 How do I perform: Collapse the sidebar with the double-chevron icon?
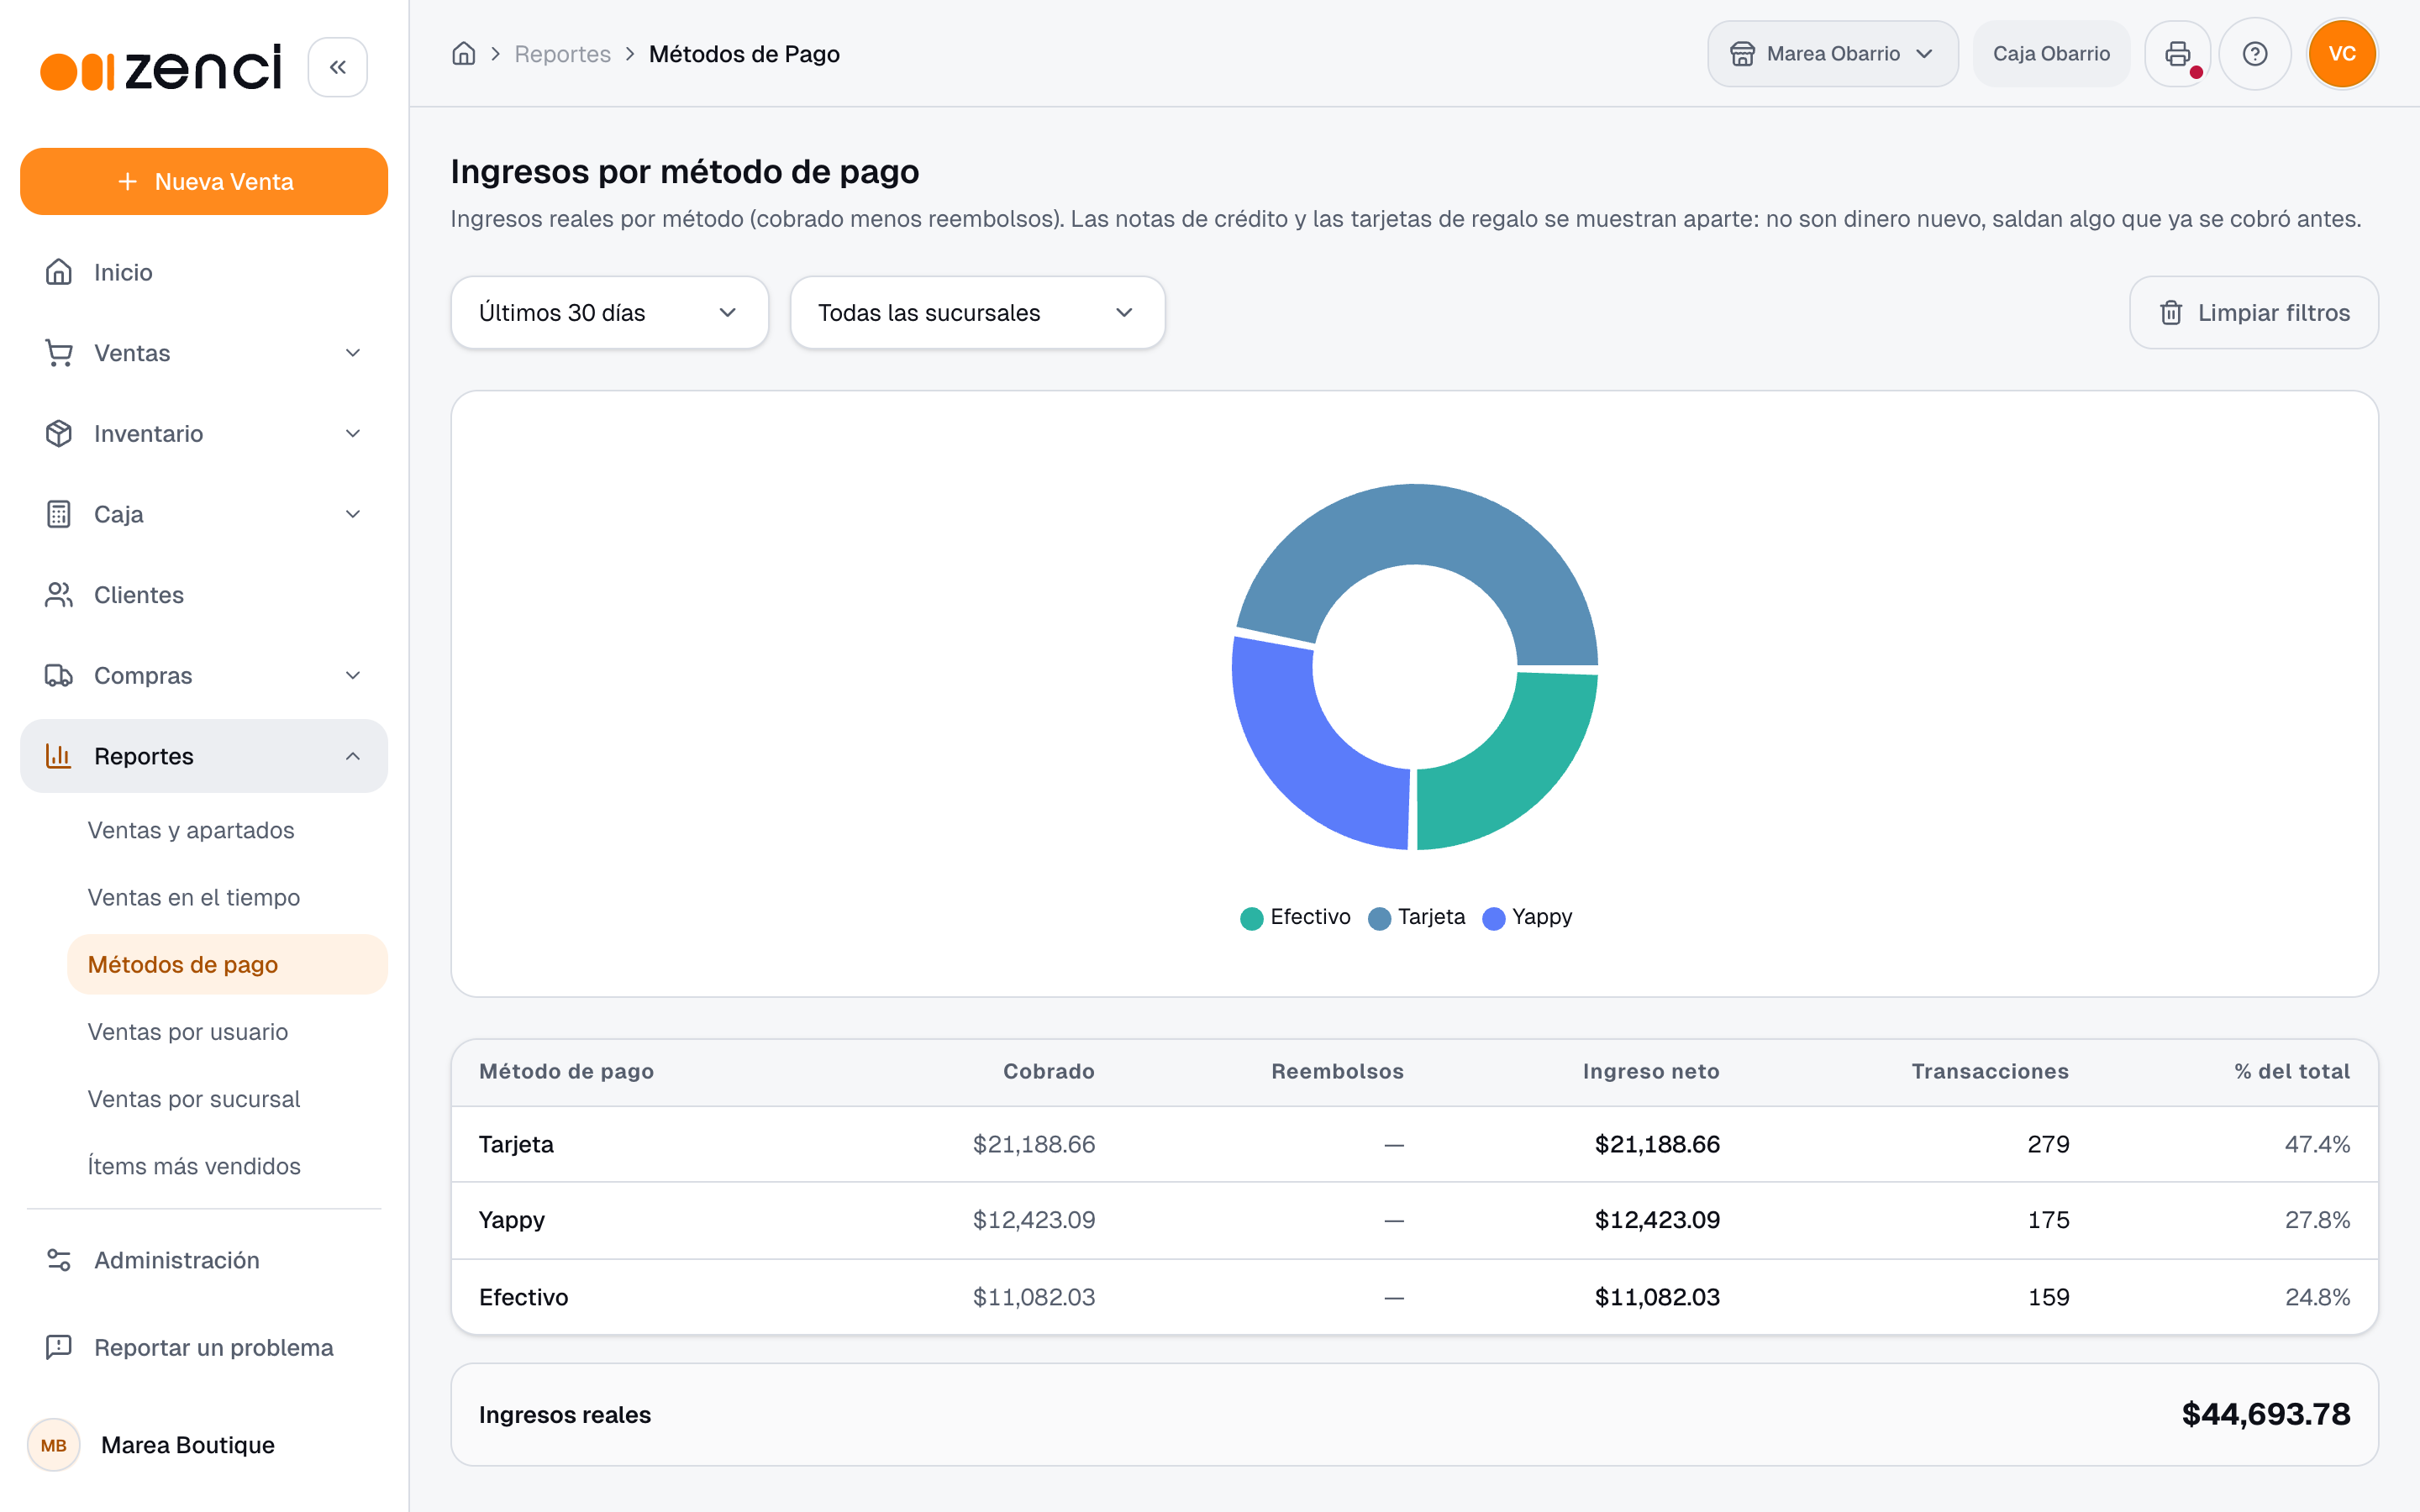[x=337, y=67]
